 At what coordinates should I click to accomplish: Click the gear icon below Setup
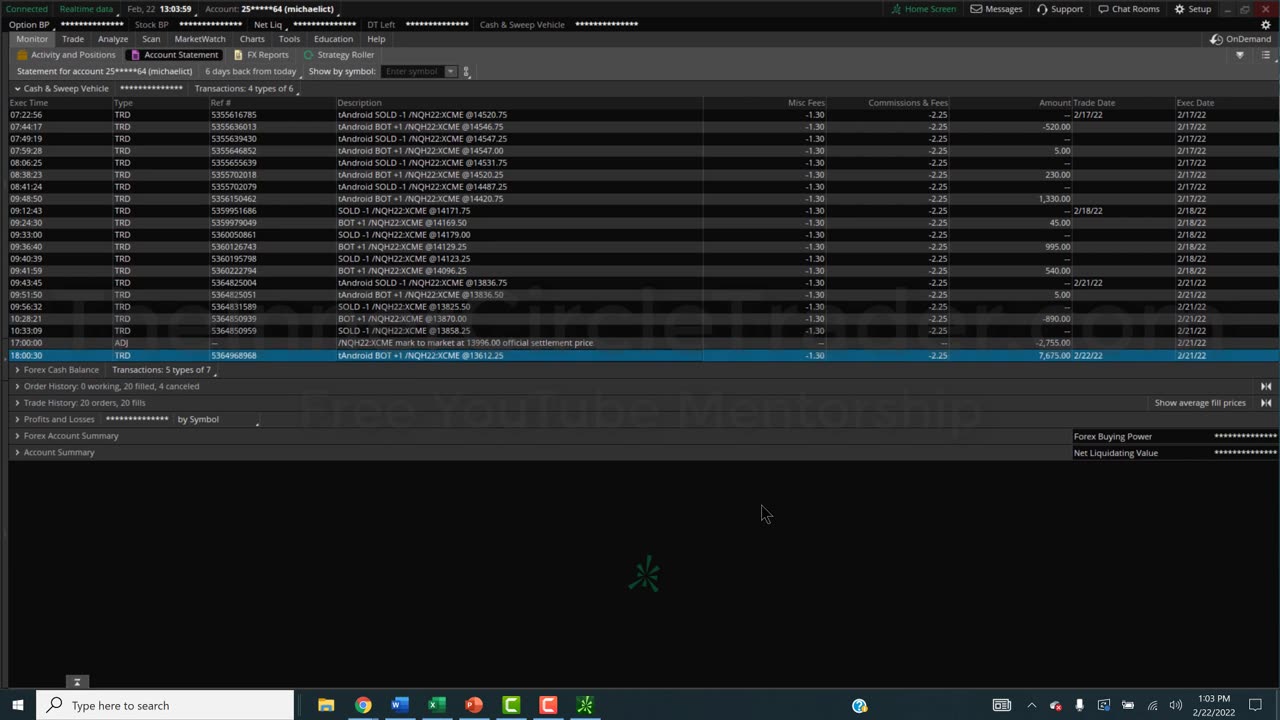pyautogui.click(x=1266, y=25)
